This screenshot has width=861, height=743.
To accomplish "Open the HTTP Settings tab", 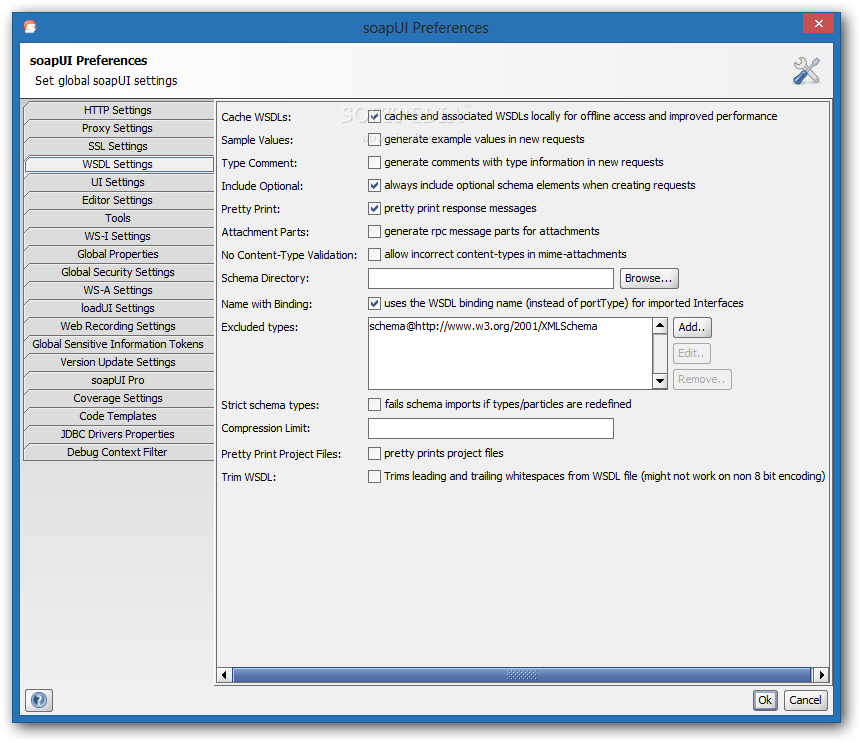I will coord(118,110).
